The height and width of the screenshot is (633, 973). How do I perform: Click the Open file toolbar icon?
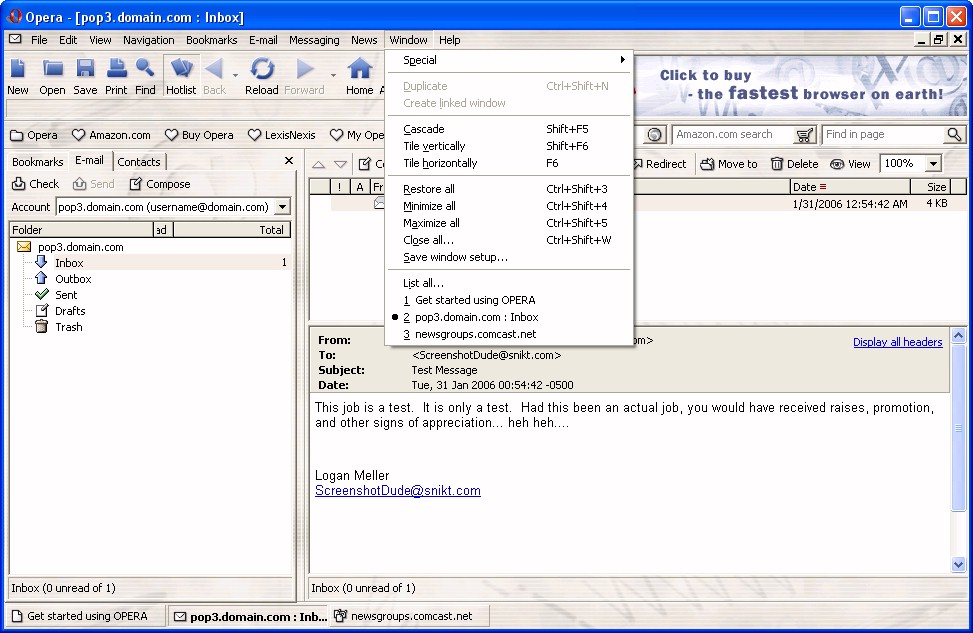pos(52,76)
